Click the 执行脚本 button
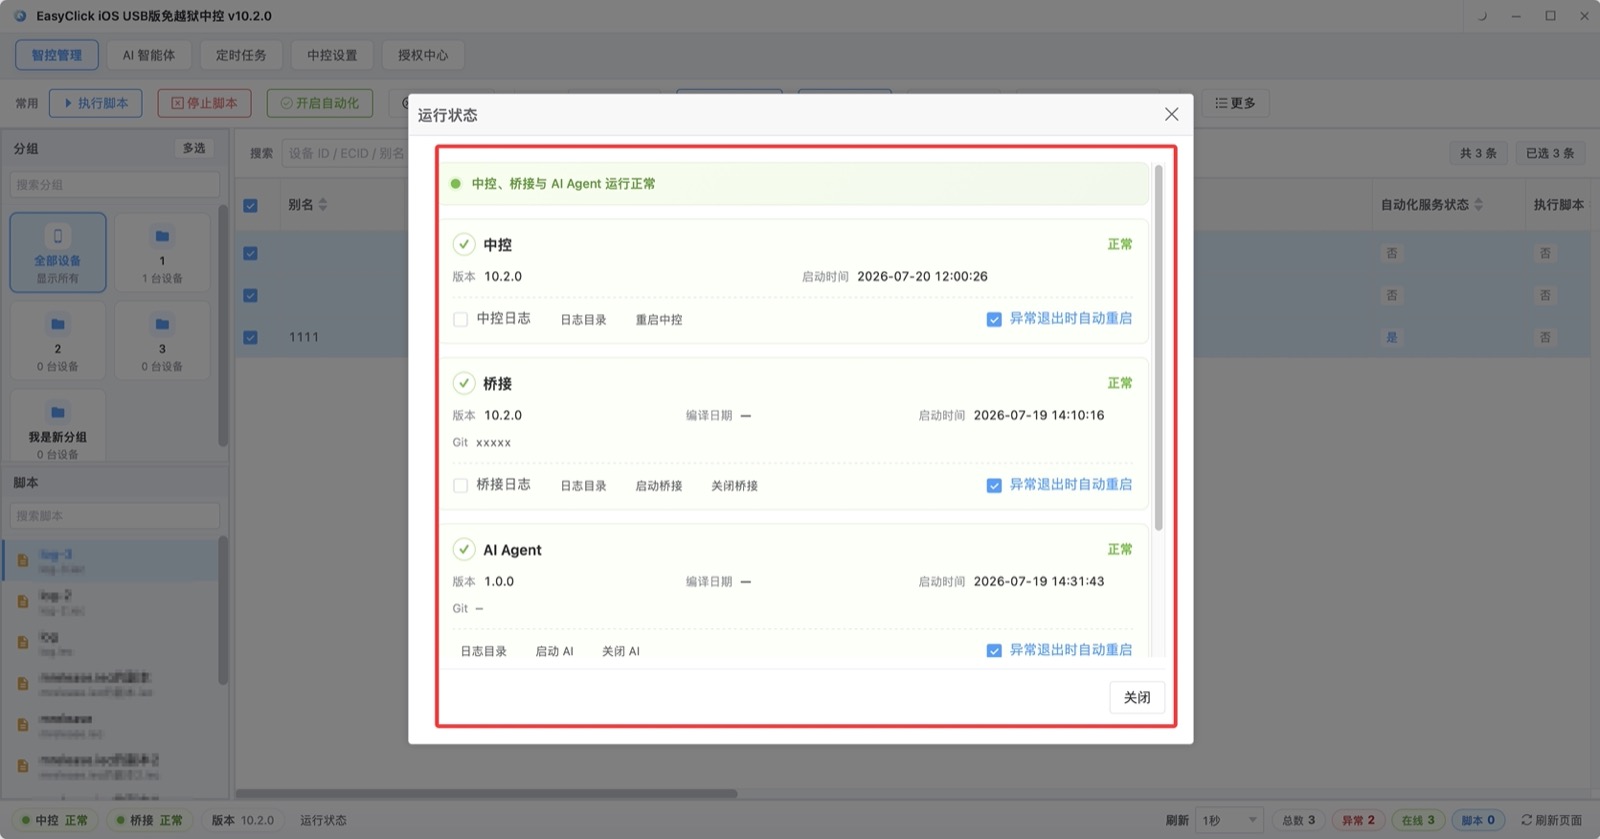The height and width of the screenshot is (839, 1600). tap(96, 103)
